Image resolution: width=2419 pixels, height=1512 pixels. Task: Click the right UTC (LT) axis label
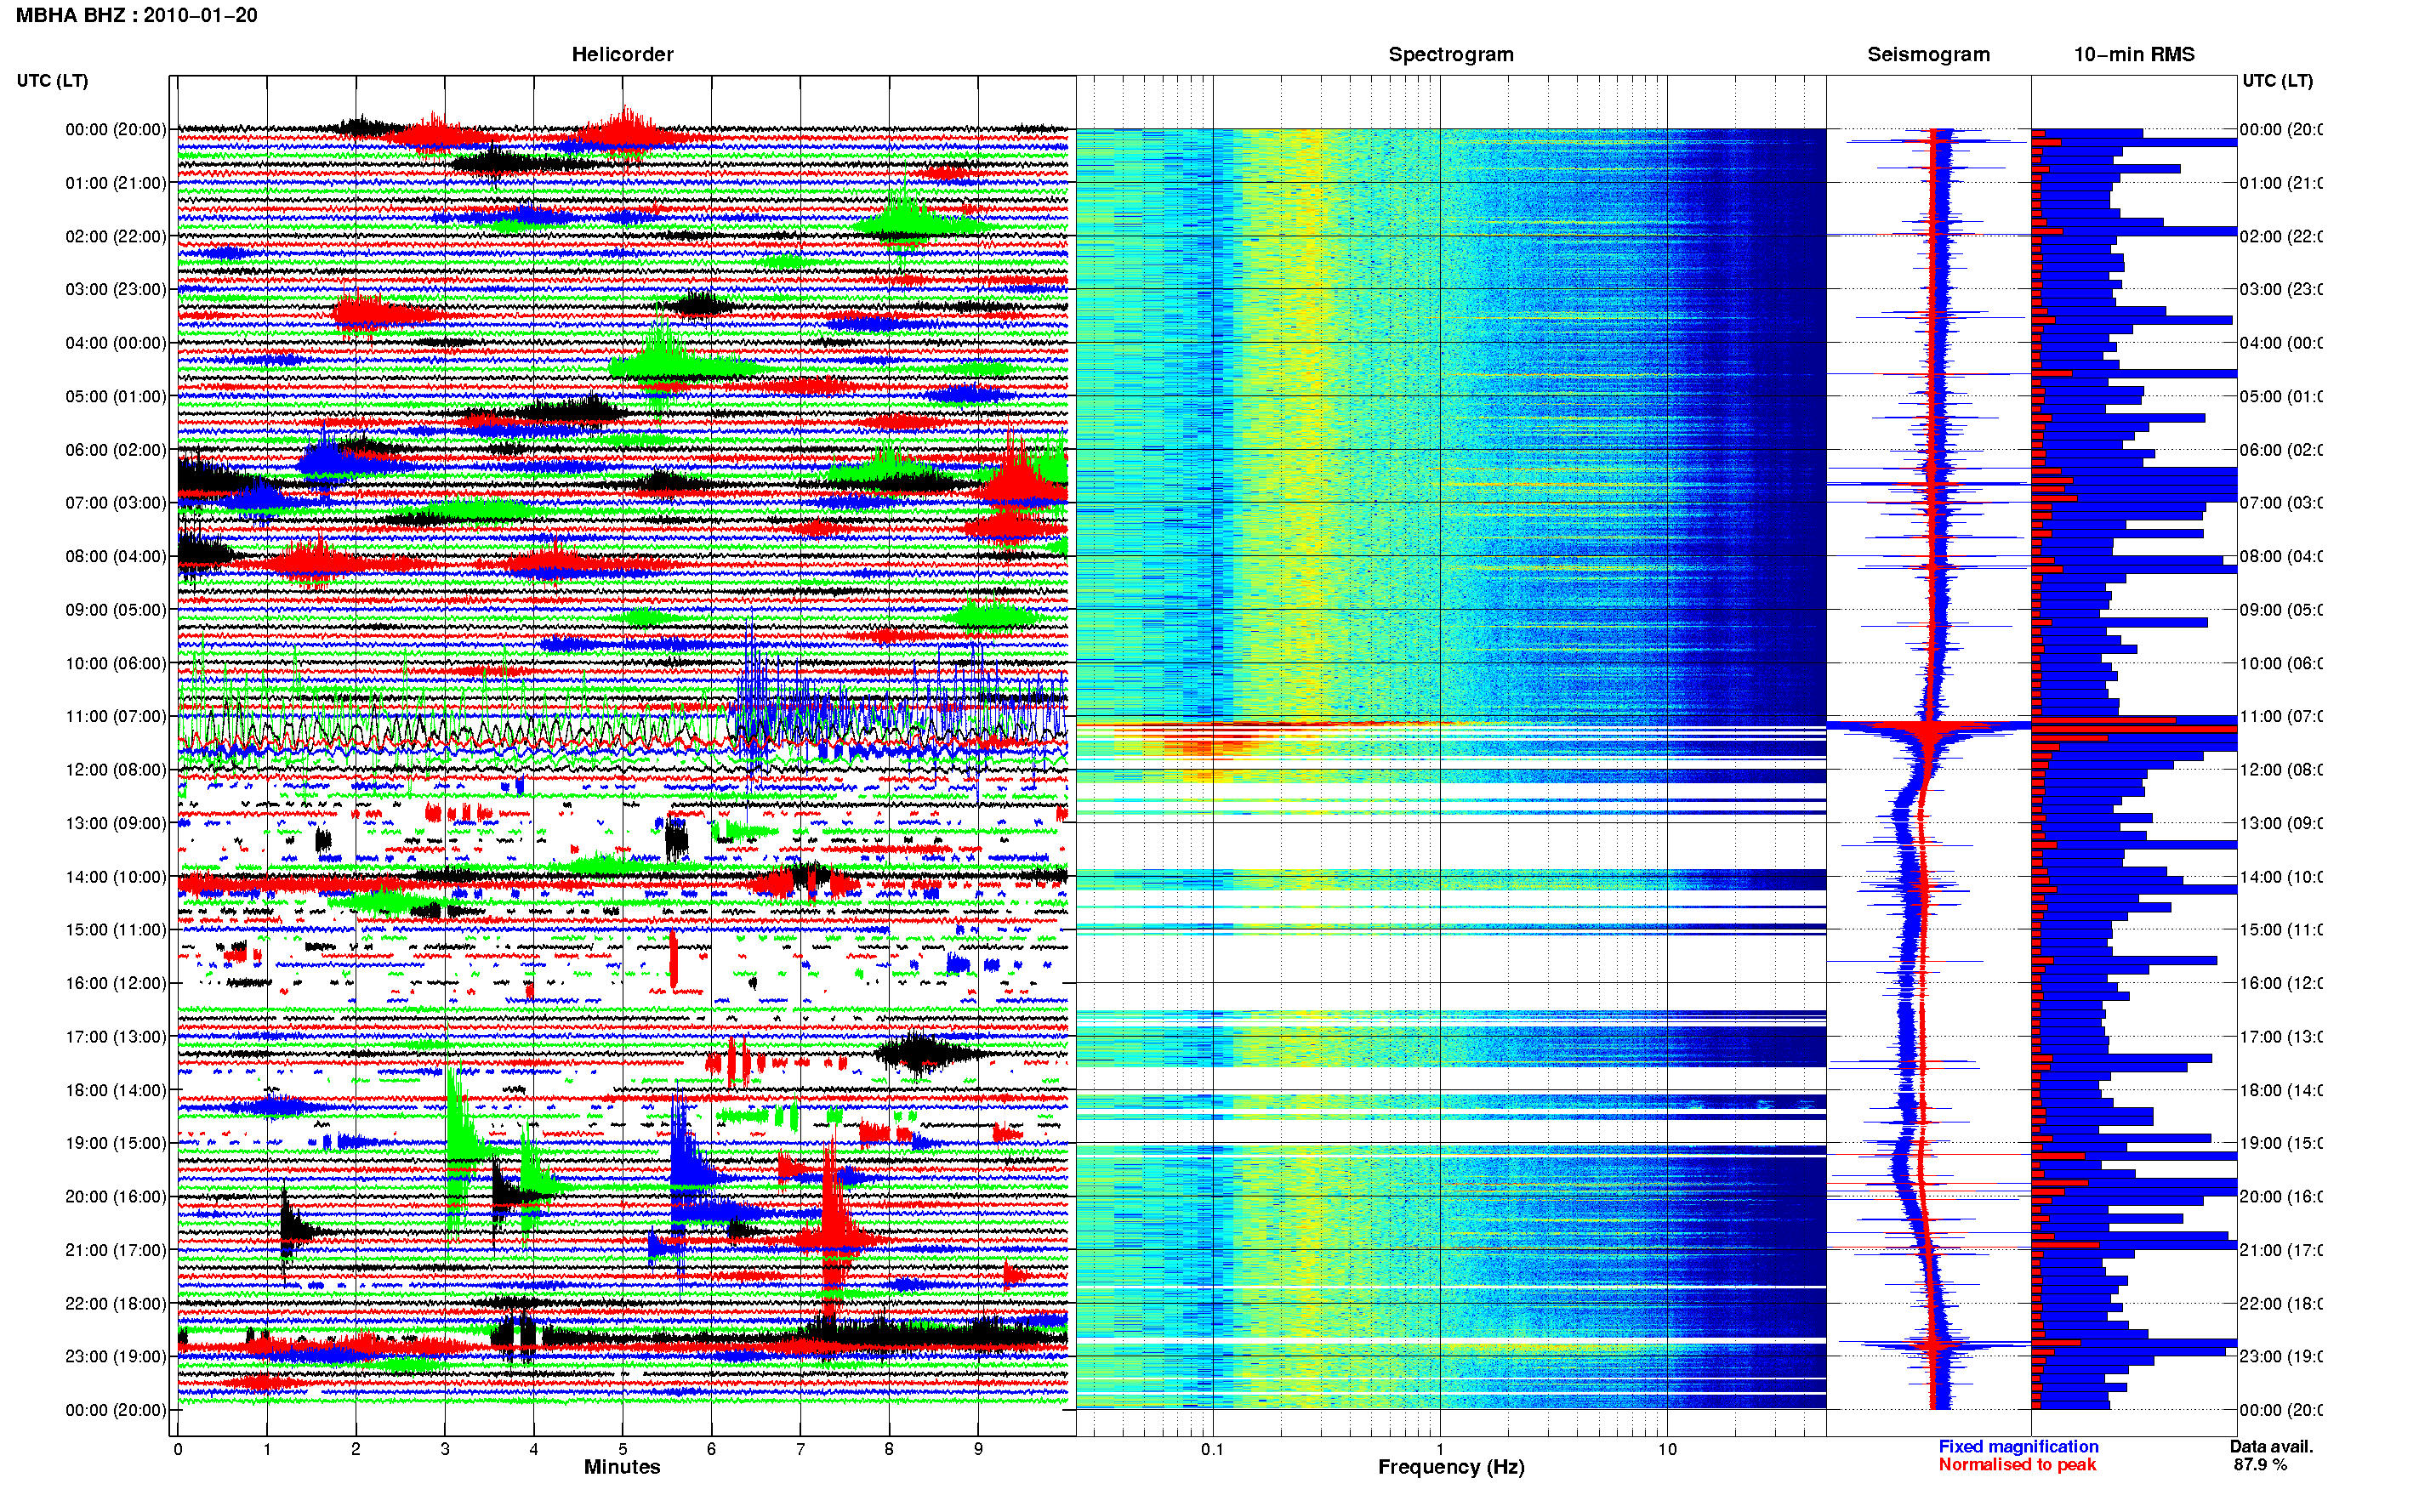(x=2277, y=81)
